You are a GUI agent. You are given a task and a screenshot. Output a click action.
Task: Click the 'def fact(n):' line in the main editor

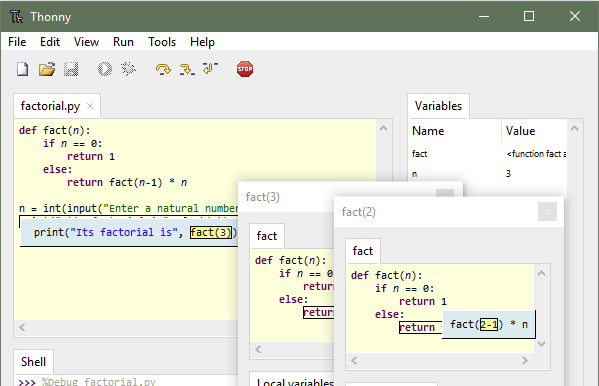tap(55, 130)
